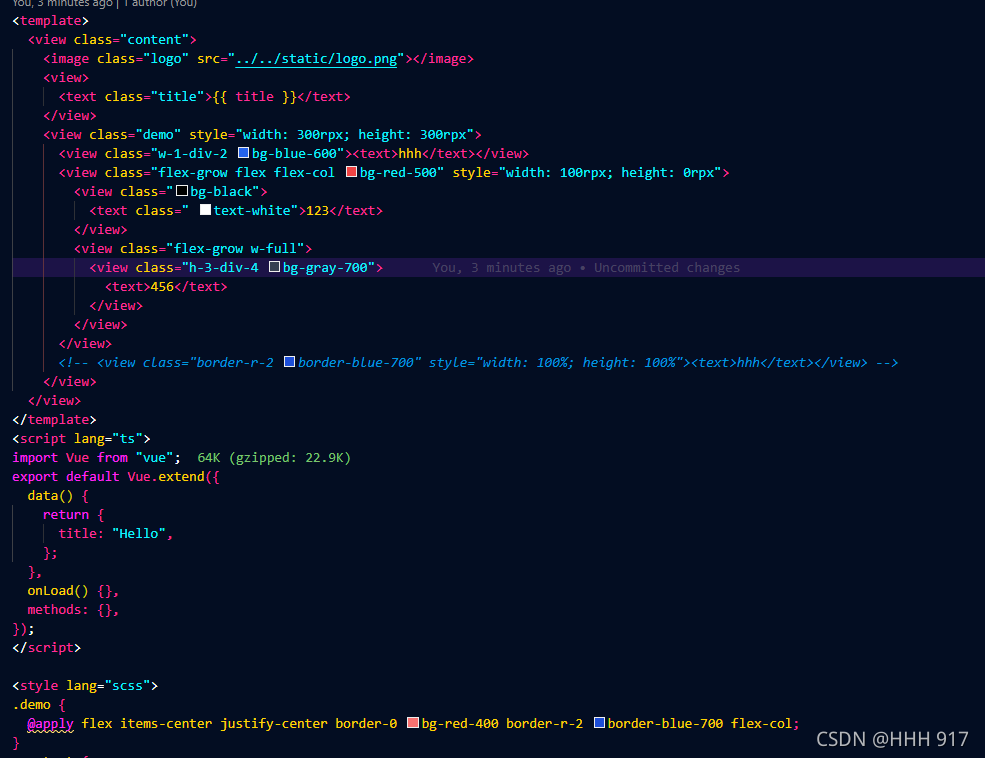
Task: Click the '64K (gzipped: 22.9K)' size annotation
Action: pos(276,457)
